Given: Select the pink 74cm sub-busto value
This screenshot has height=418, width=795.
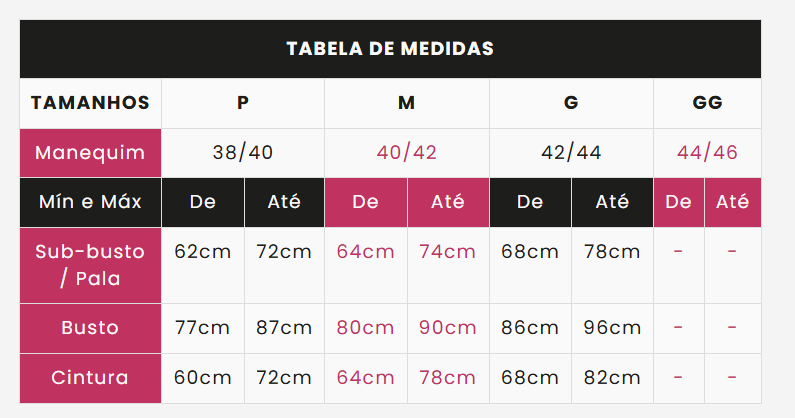Looking at the screenshot, I should coord(448,252).
